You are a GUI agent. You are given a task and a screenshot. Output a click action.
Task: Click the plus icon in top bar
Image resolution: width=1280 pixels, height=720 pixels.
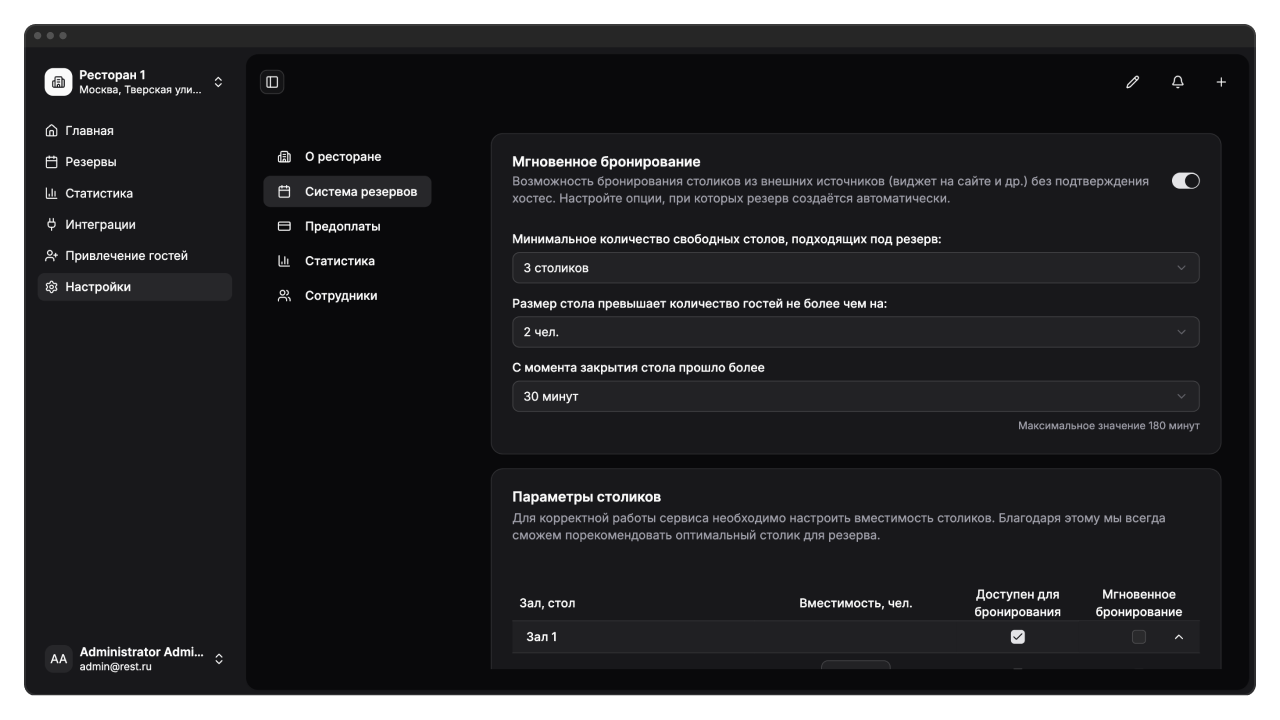1221,82
